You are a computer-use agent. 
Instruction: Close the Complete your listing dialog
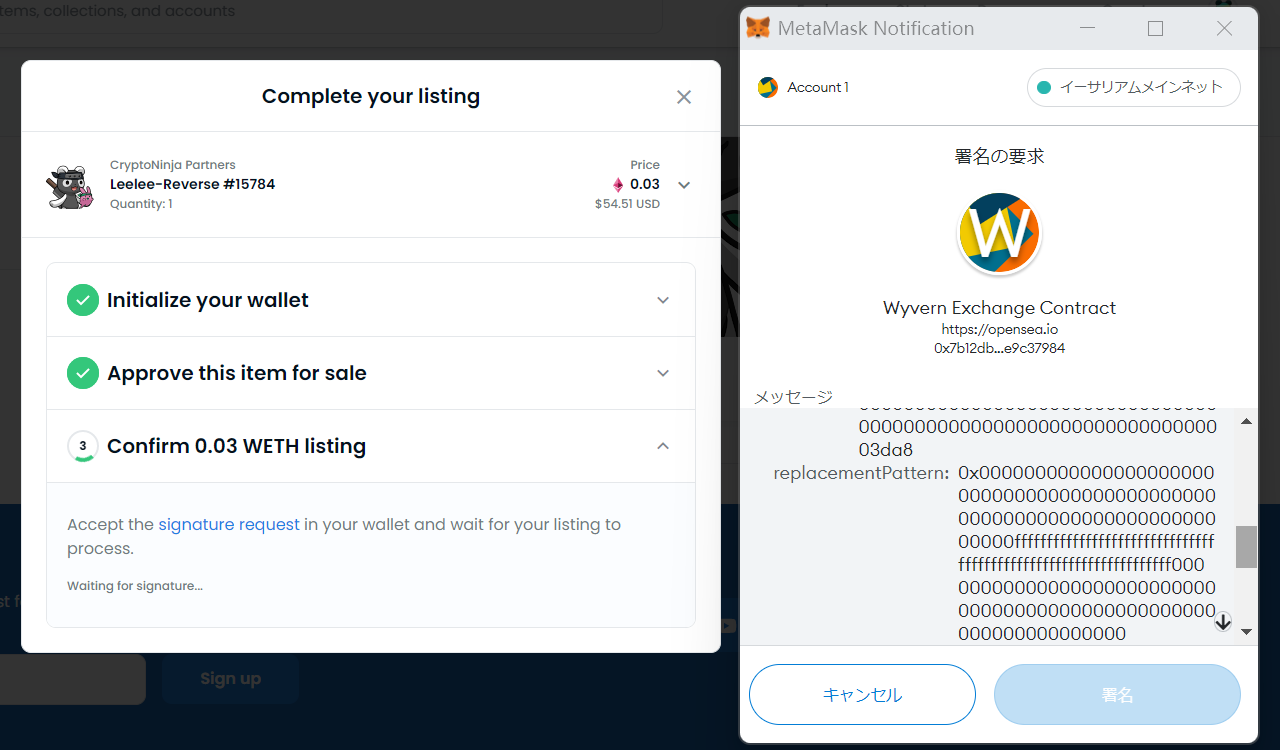point(684,97)
